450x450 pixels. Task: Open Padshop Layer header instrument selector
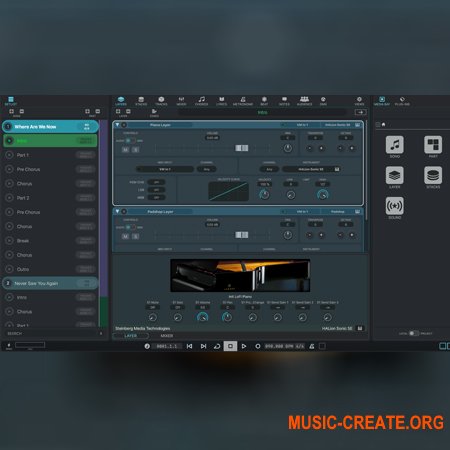click(338, 211)
